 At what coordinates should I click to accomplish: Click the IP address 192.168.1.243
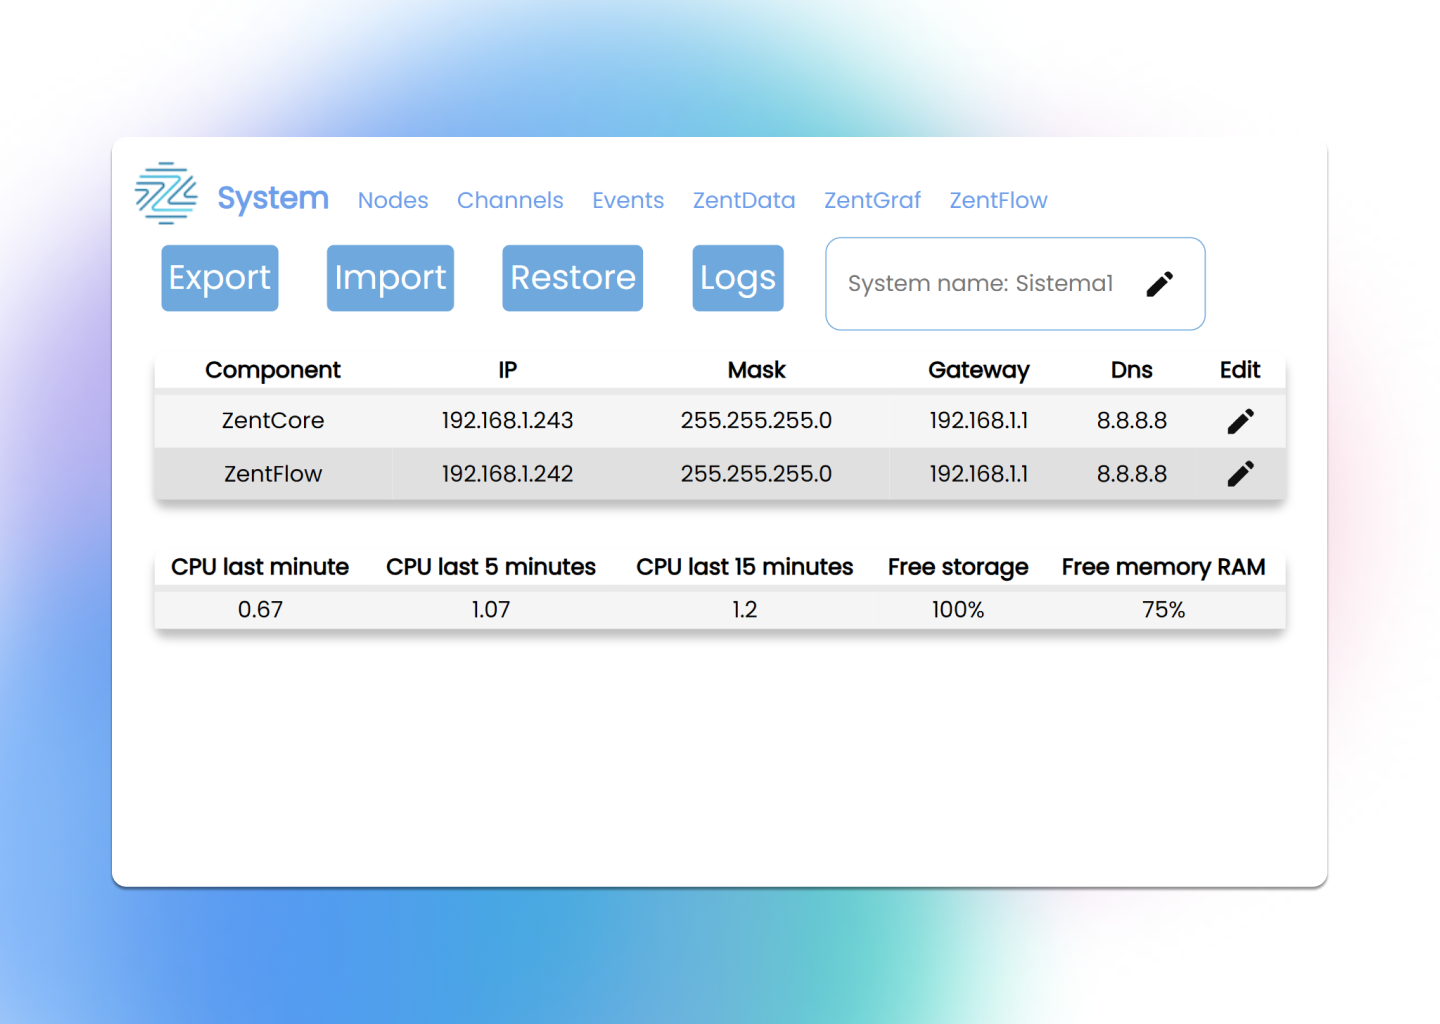507,420
